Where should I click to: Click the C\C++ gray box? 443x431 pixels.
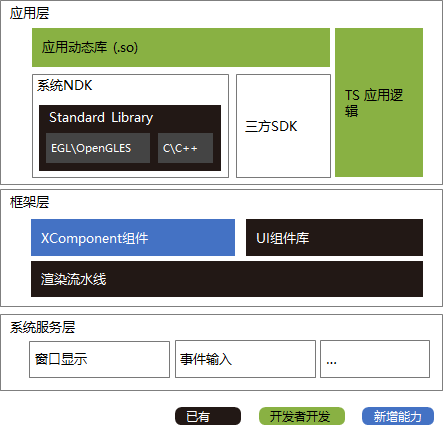[x=185, y=148]
